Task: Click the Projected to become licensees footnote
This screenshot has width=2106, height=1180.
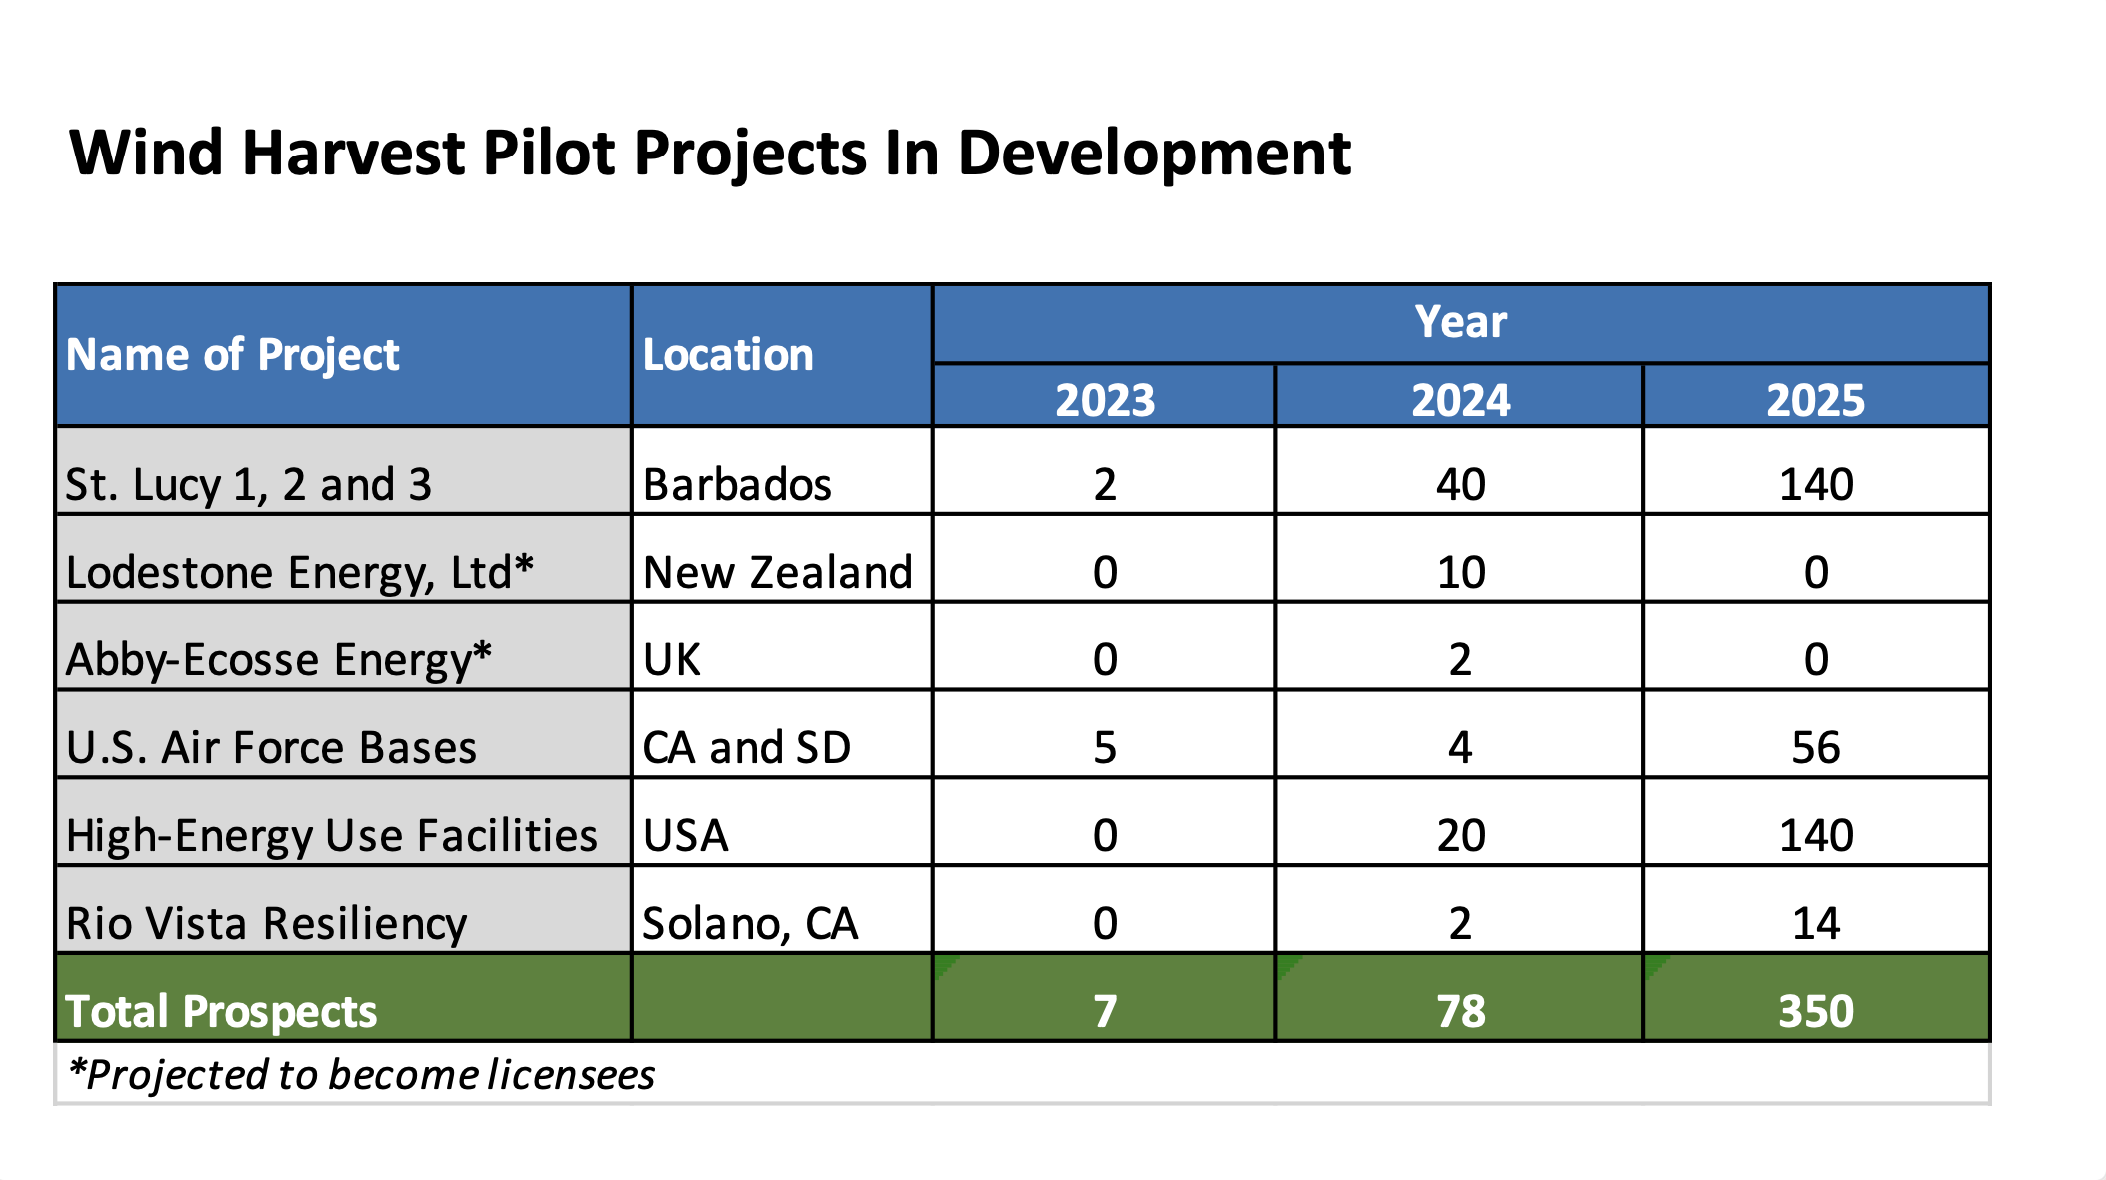Action: tap(361, 1075)
